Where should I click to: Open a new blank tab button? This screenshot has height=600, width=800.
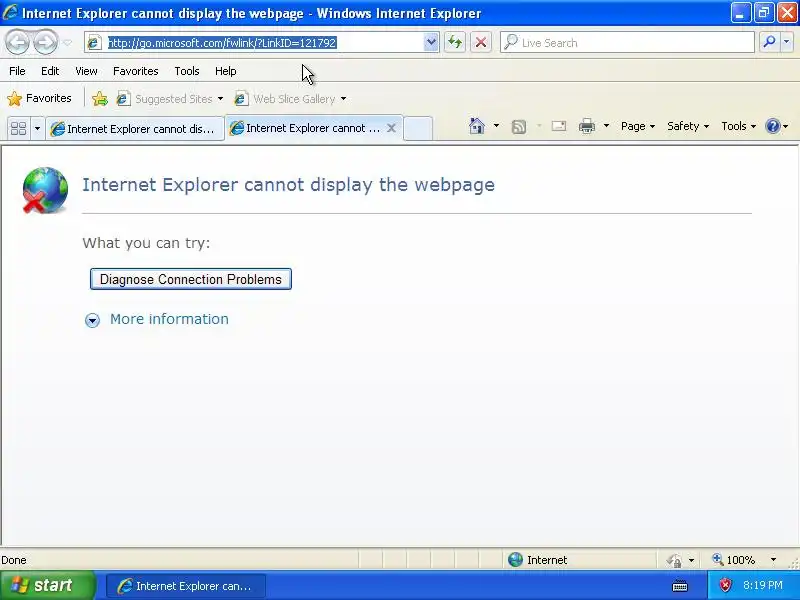click(x=418, y=128)
